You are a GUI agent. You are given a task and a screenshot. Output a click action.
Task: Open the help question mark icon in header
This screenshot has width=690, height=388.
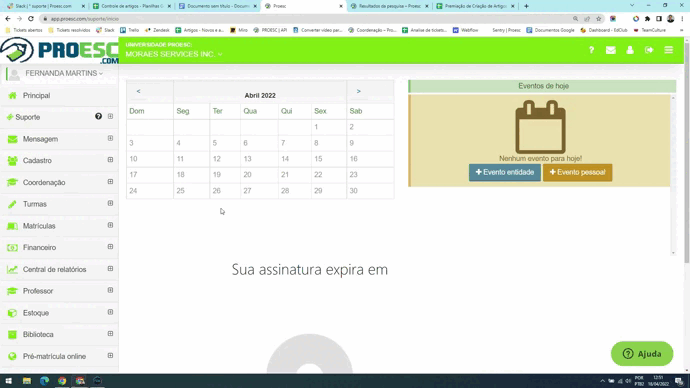point(591,50)
